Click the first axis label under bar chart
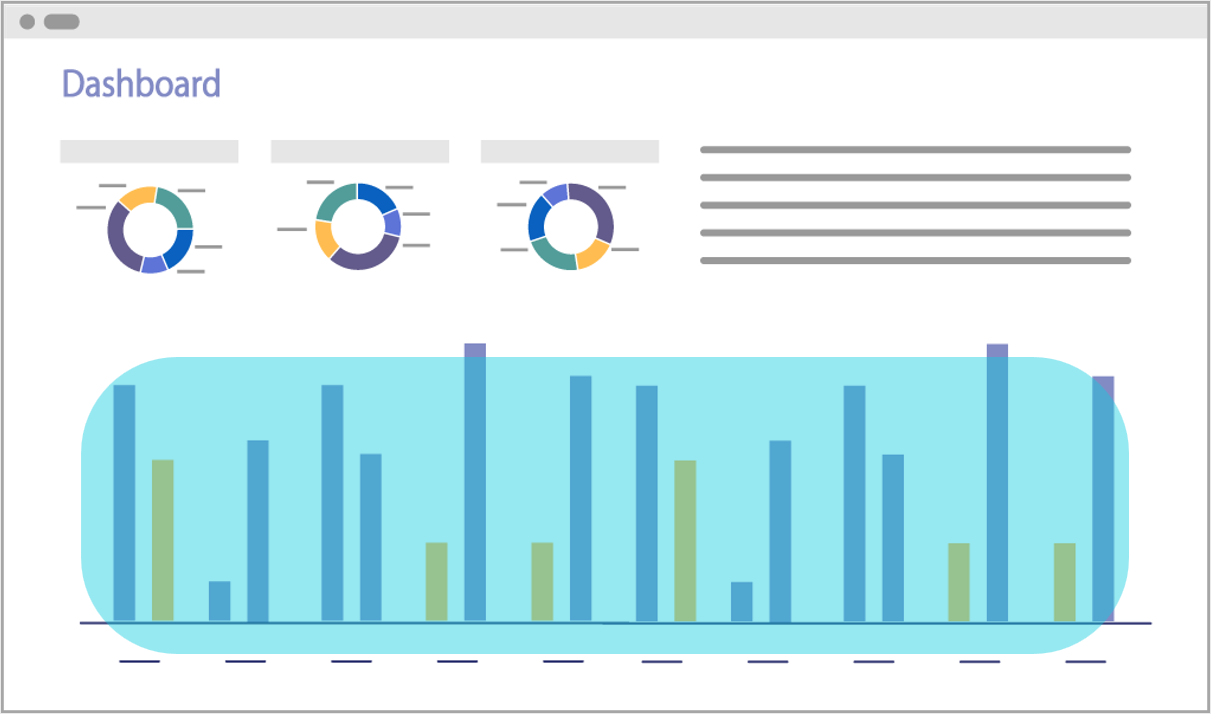 pyautogui.click(x=139, y=661)
